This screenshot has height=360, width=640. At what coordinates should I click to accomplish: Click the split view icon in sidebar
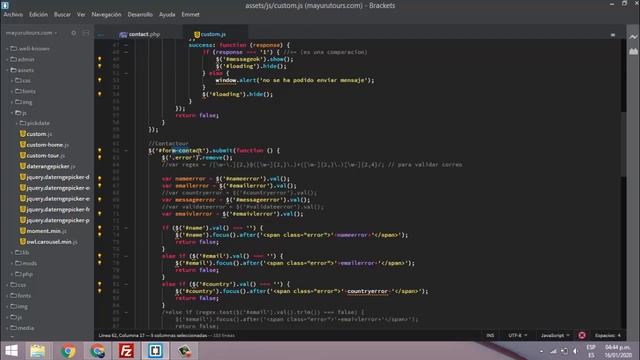pyautogui.click(x=86, y=33)
